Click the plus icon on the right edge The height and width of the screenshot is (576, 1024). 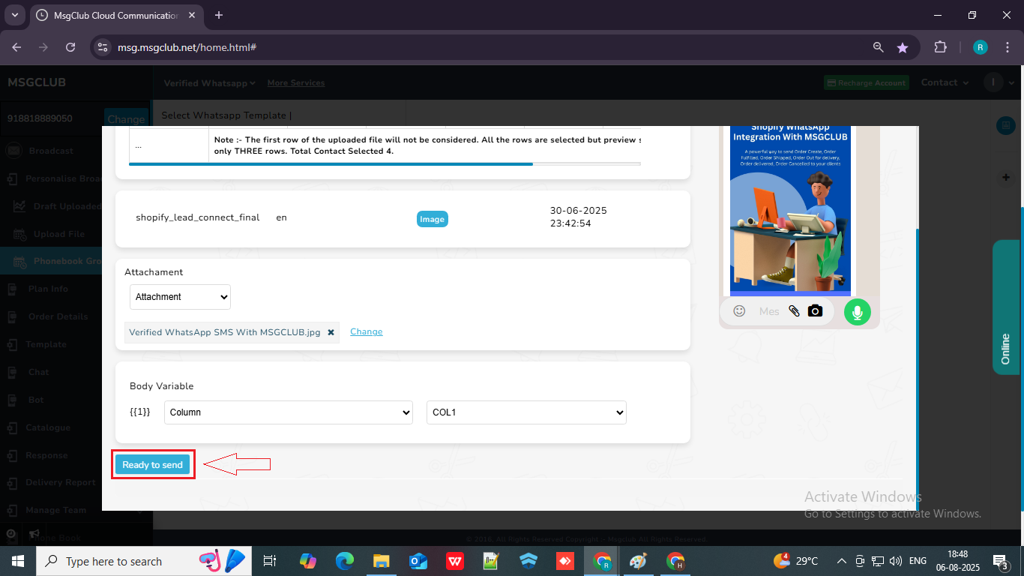1006,178
